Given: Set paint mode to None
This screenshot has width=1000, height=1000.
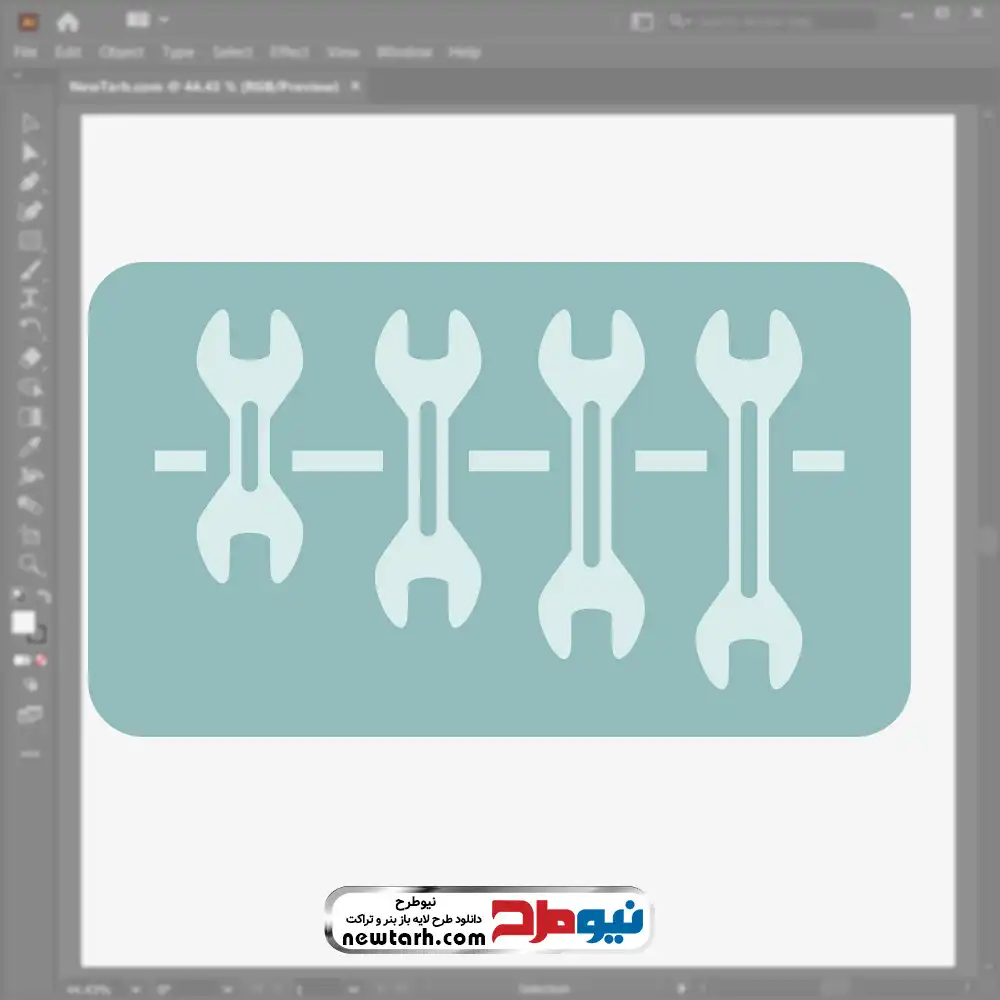Looking at the screenshot, I should tap(42, 661).
